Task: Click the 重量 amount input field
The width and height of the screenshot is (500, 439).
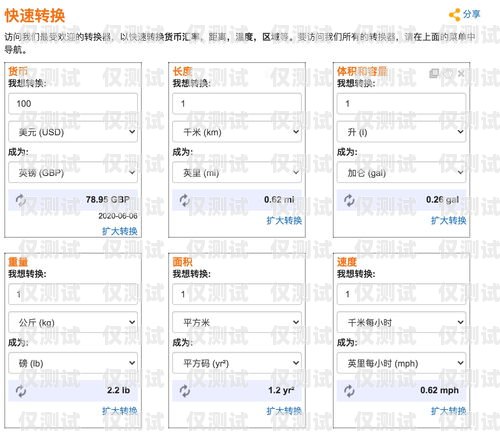Action: pos(73,294)
